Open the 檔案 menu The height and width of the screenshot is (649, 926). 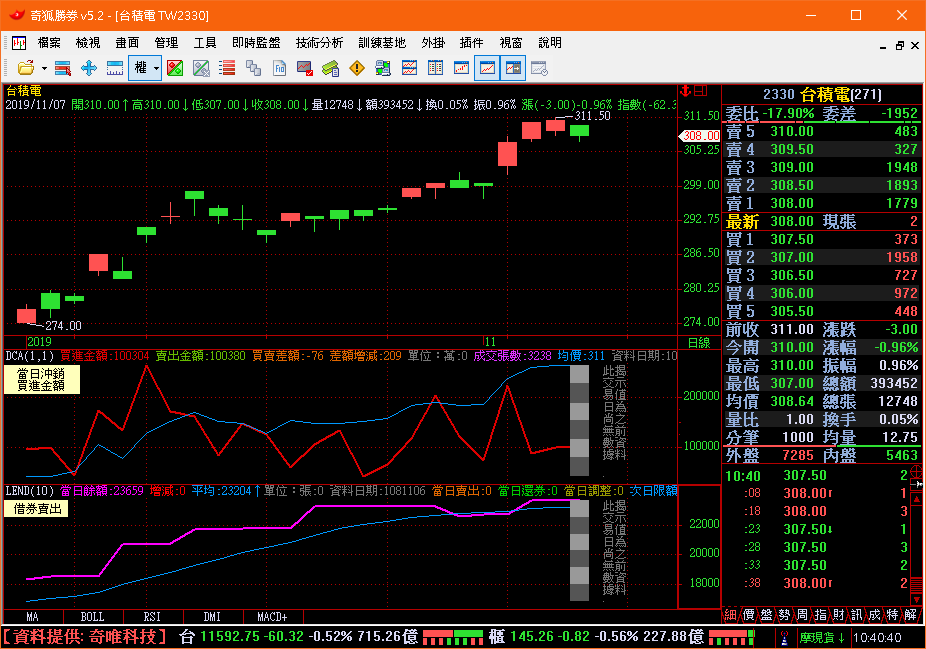click(x=49, y=43)
